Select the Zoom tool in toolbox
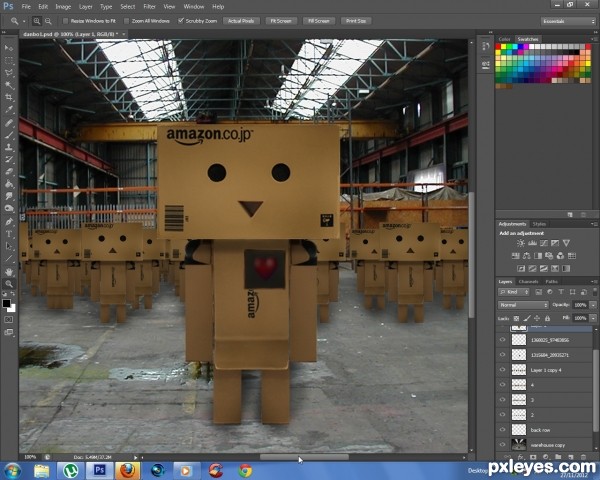 (8, 284)
